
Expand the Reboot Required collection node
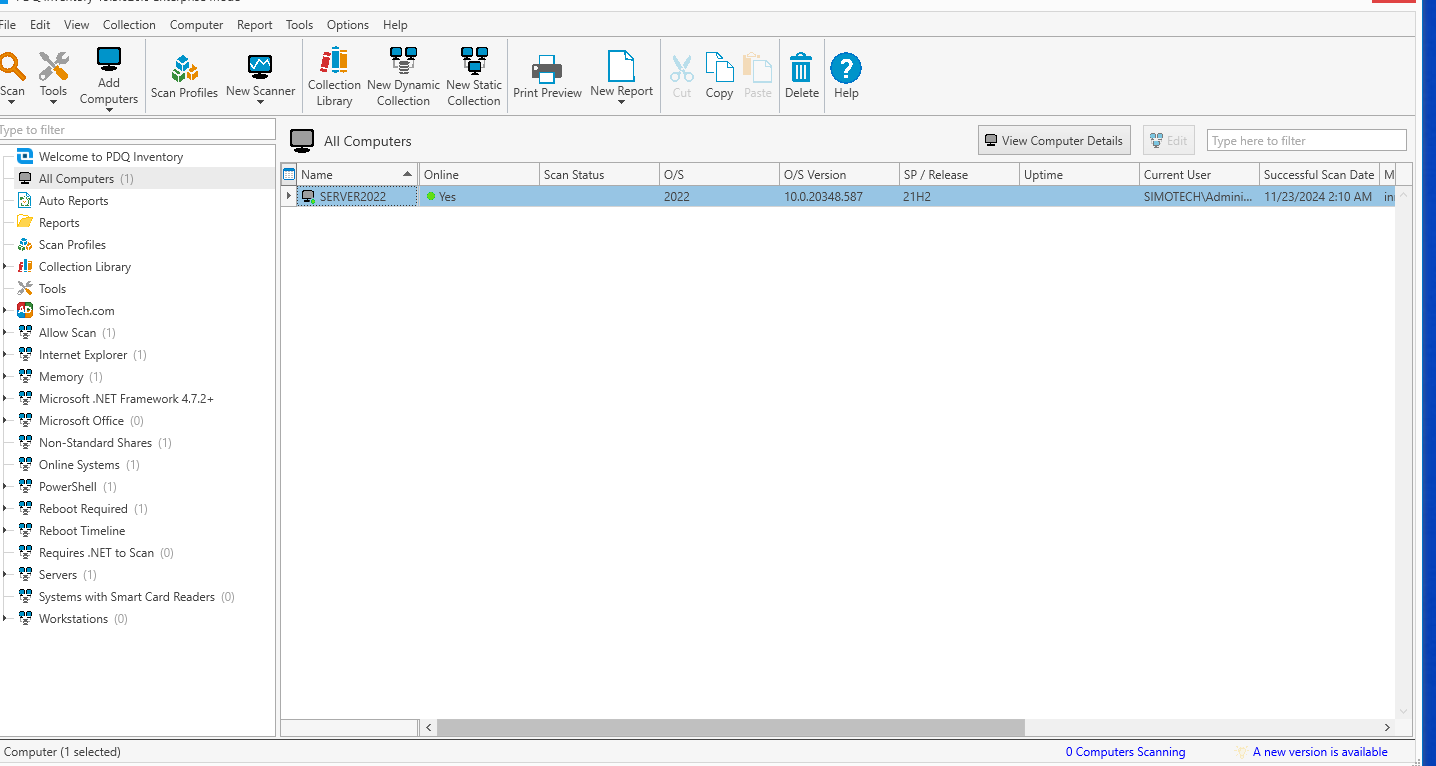tap(5, 509)
